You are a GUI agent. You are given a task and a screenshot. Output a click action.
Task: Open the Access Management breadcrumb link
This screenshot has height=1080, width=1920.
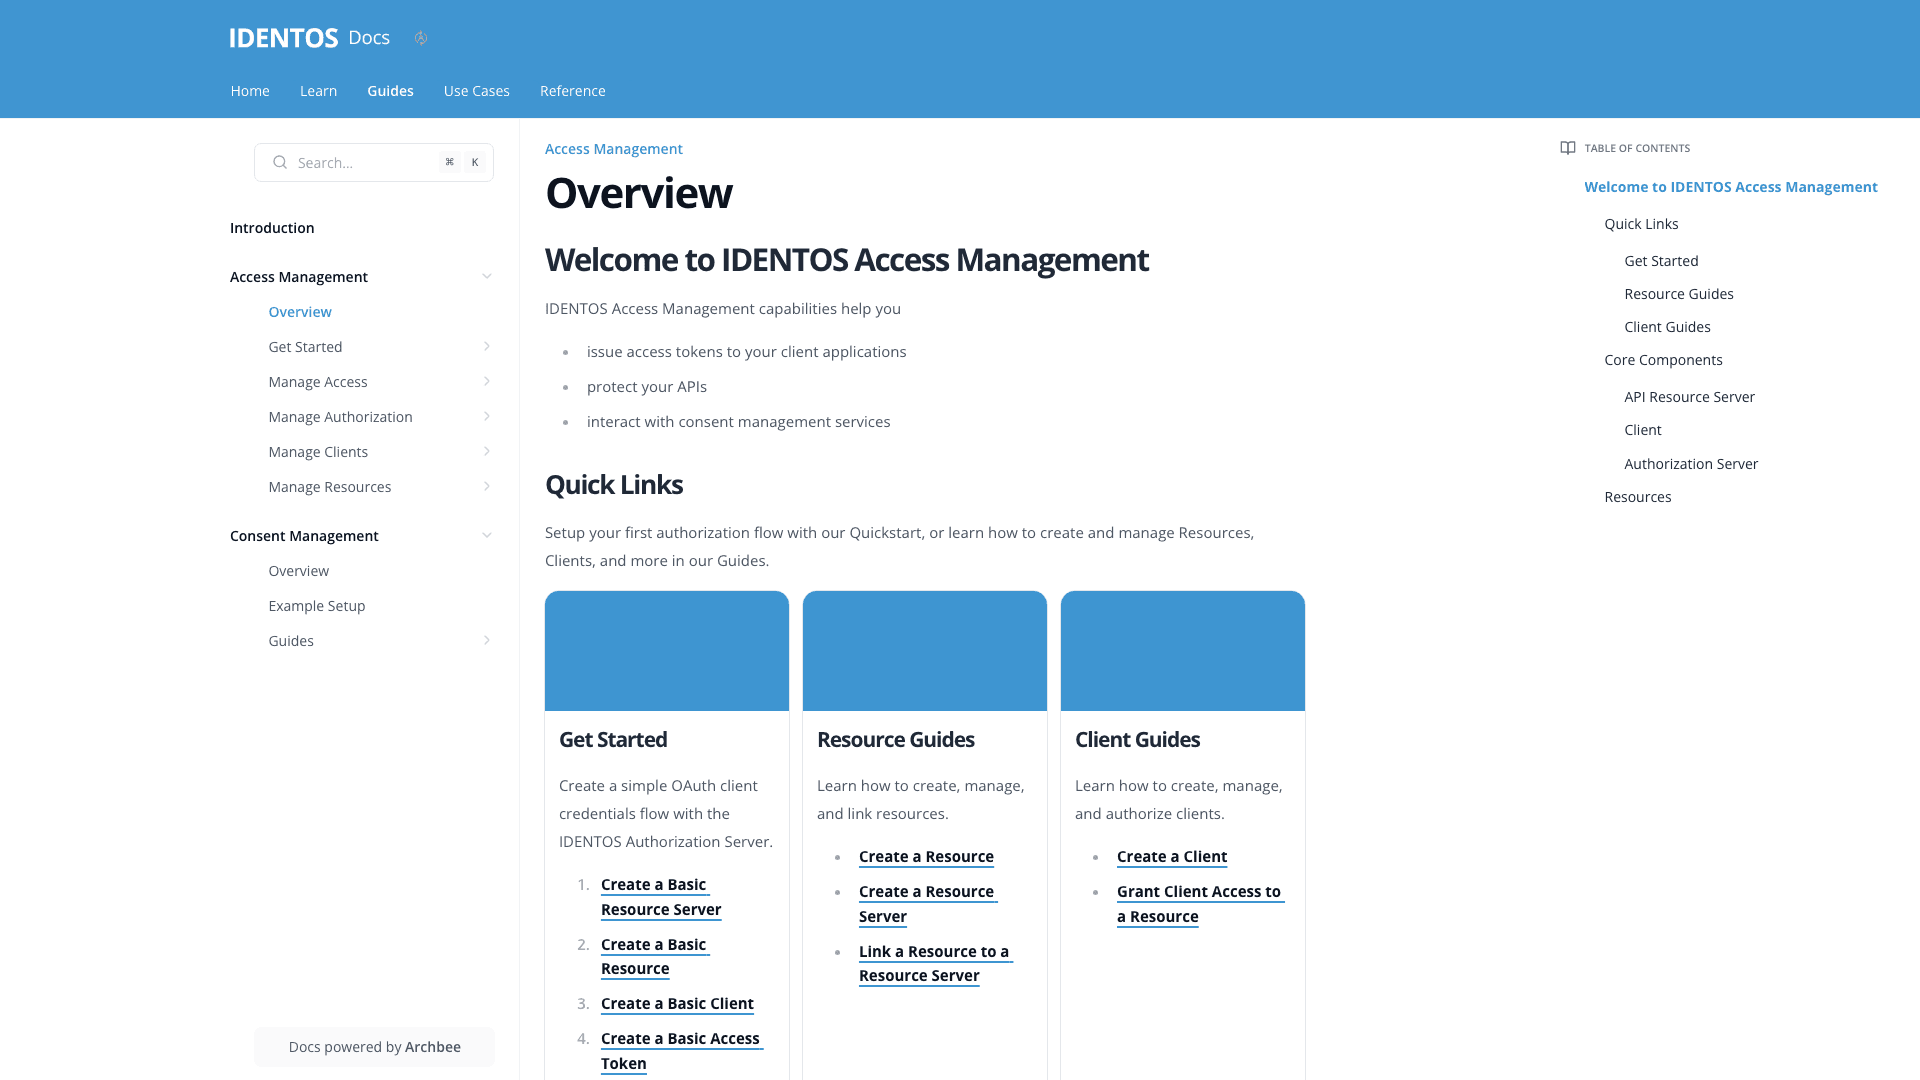click(x=613, y=148)
